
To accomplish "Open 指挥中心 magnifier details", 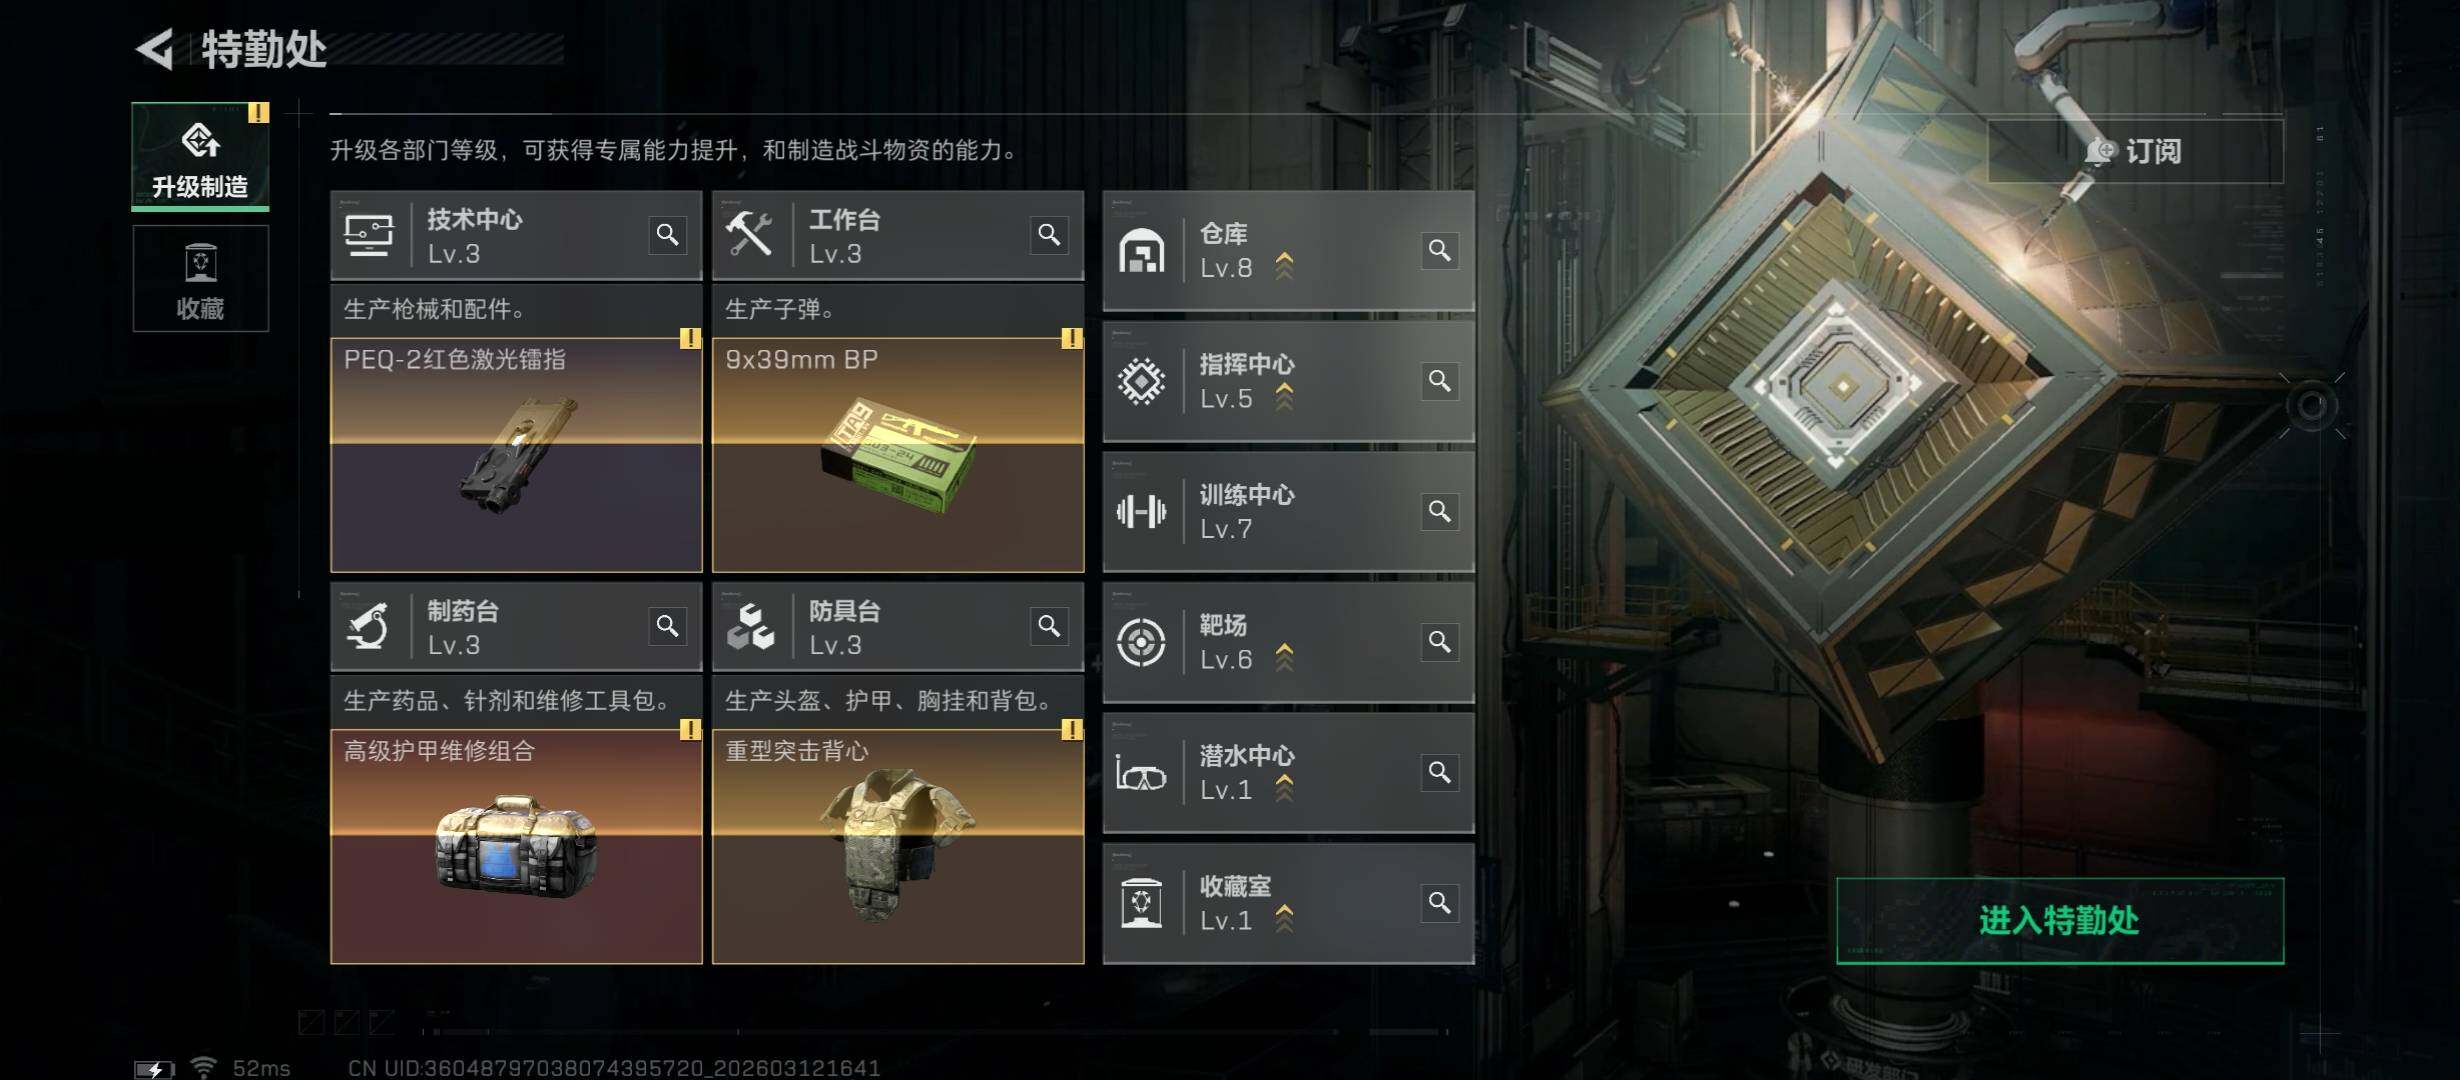I will 1440,381.
